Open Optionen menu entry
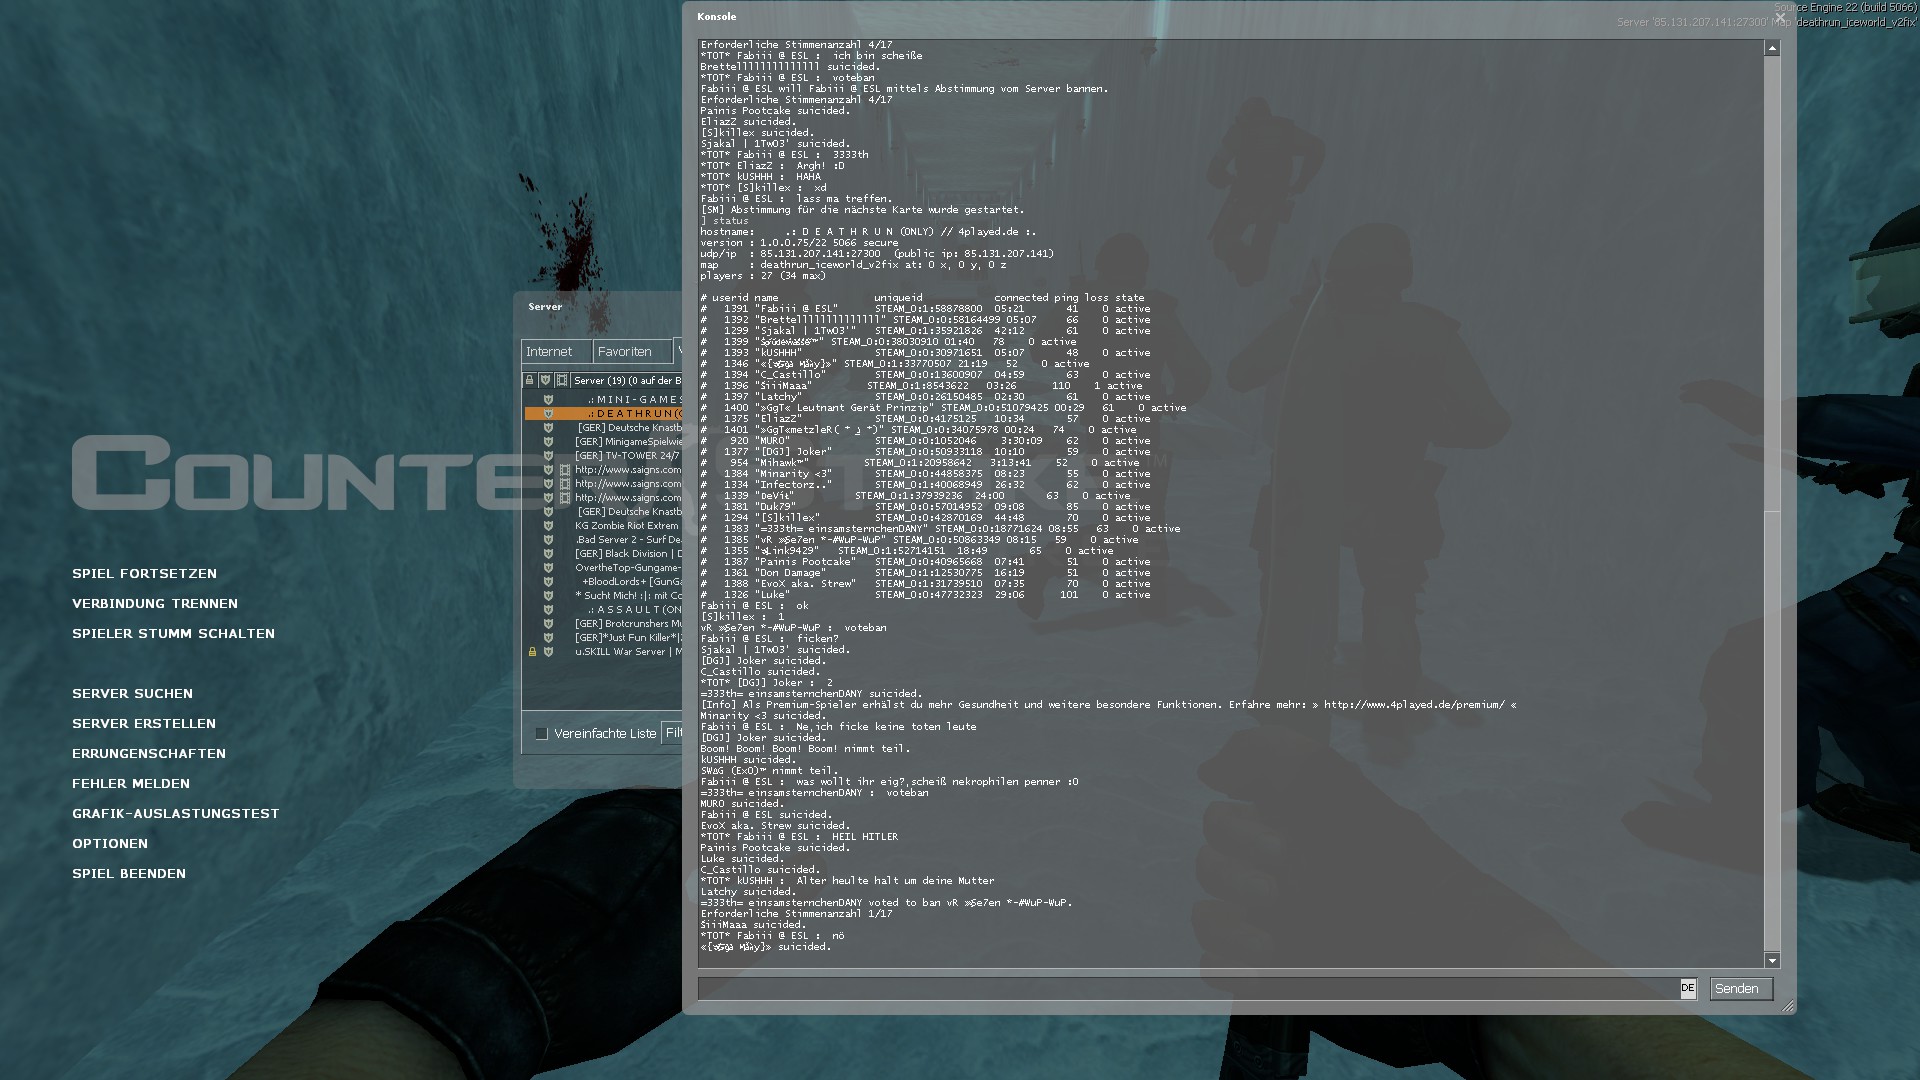 click(x=110, y=844)
